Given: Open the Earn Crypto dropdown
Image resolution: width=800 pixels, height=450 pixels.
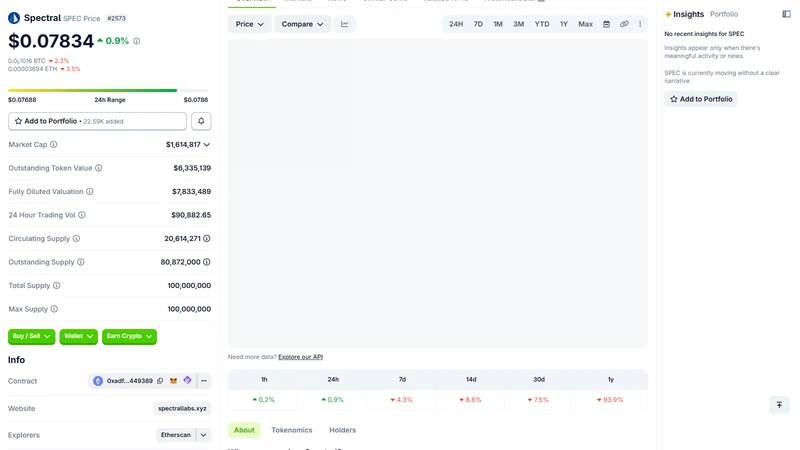Looking at the screenshot, I should coord(130,336).
